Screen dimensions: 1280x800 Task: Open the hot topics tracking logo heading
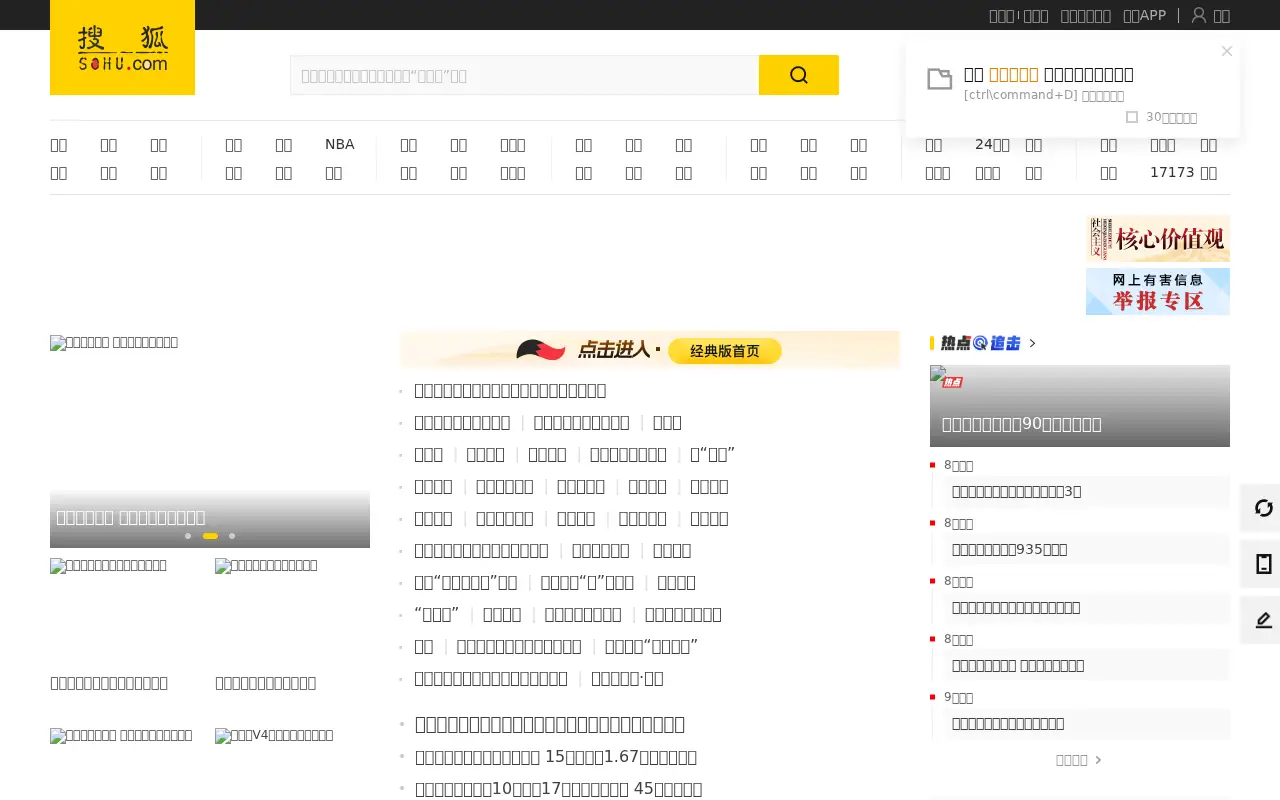pos(980,343)
